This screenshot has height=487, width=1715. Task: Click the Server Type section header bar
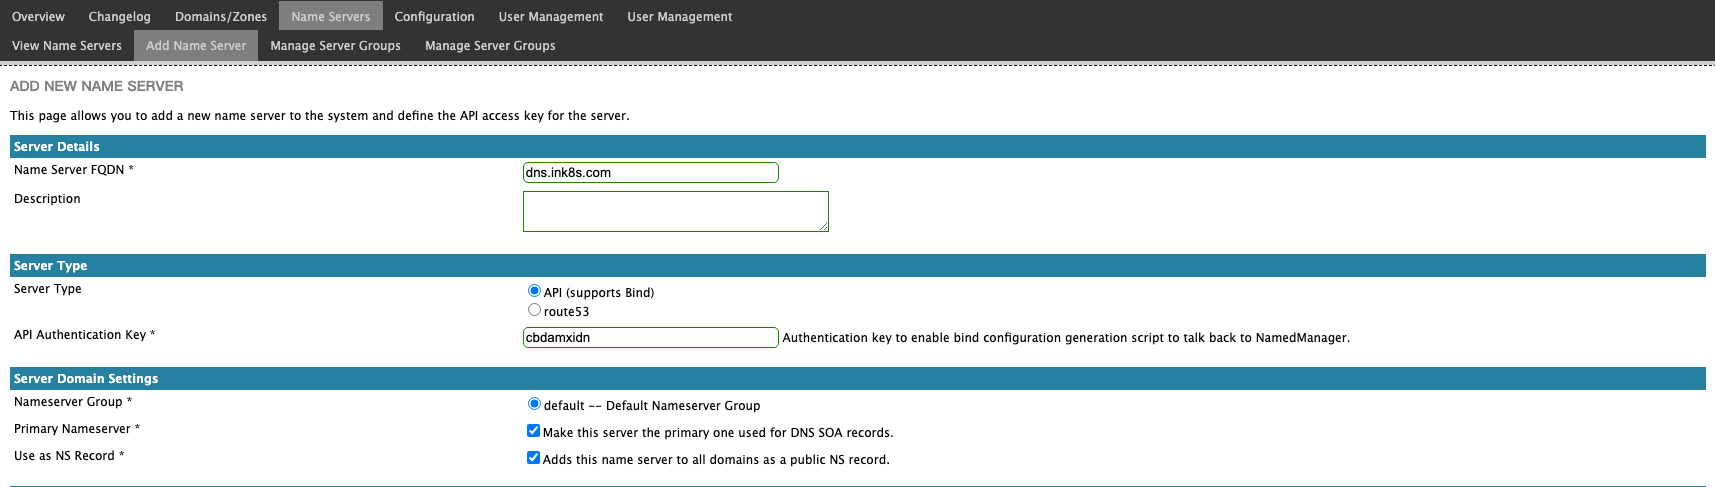[858, 265]
